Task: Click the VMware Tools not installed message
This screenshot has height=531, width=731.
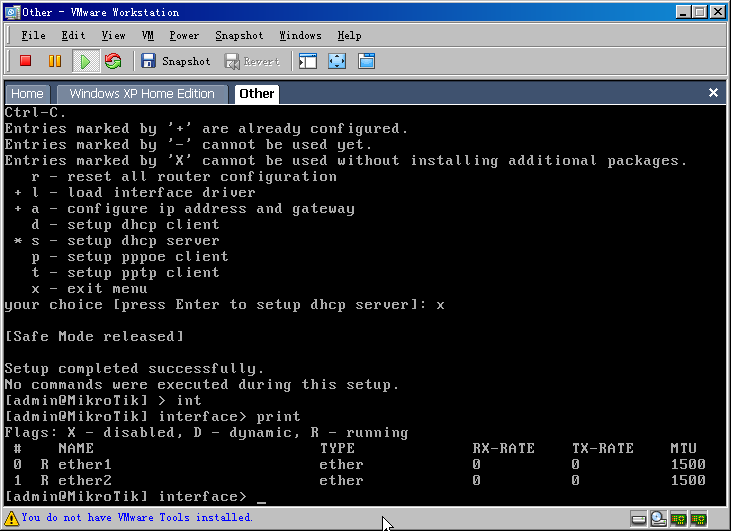Action: click(x=137, y=517)
